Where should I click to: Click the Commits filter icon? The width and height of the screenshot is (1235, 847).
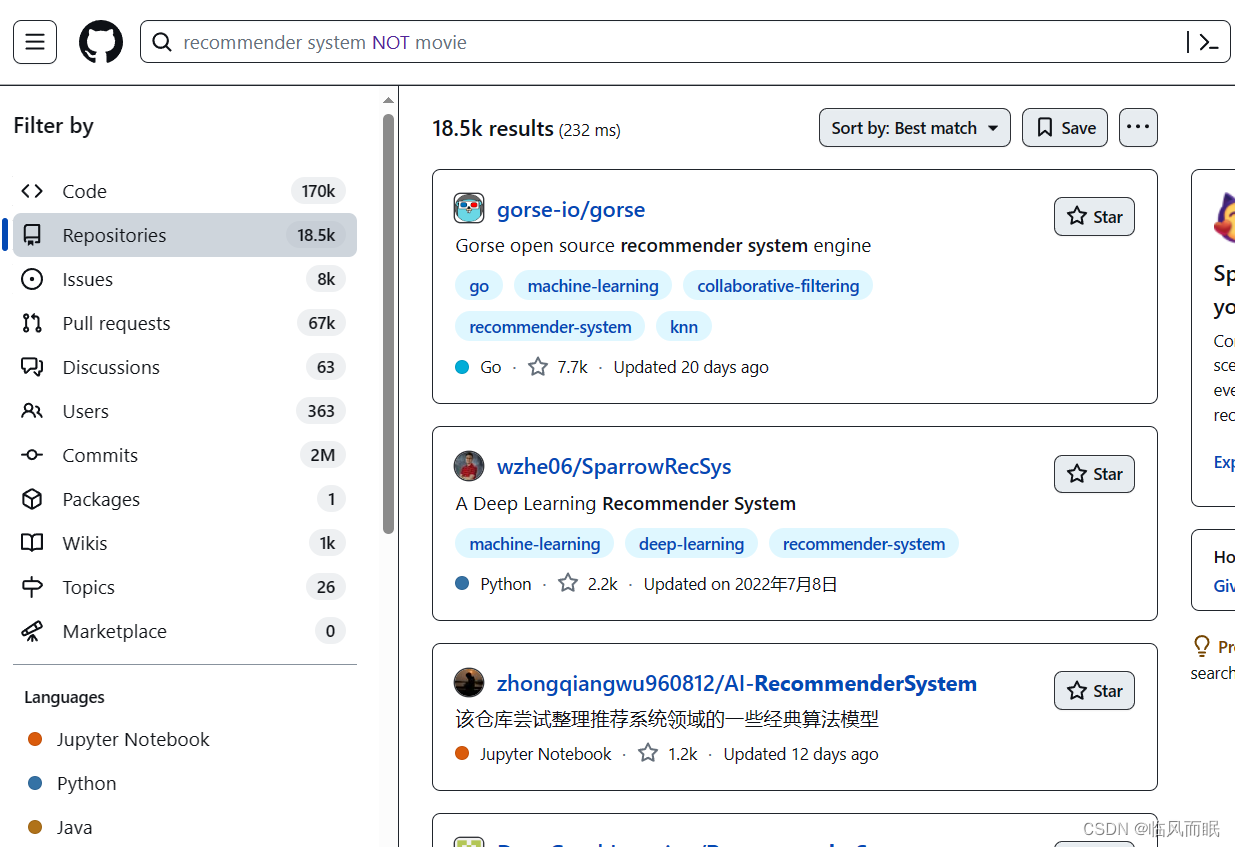coord(32,455)
